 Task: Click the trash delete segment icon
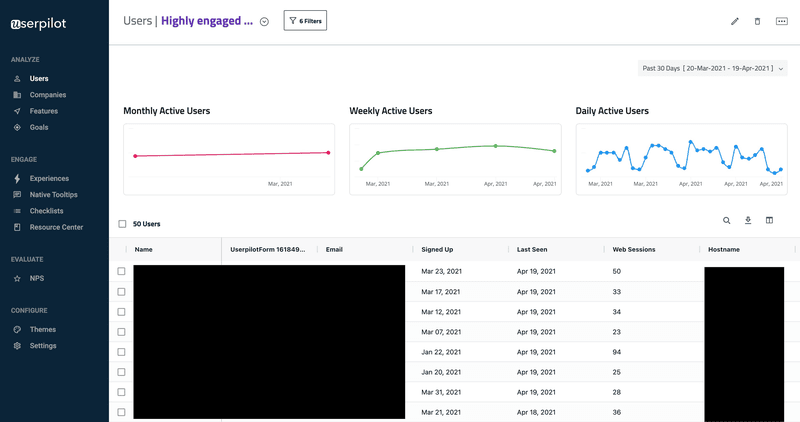(x=757, y=21)
